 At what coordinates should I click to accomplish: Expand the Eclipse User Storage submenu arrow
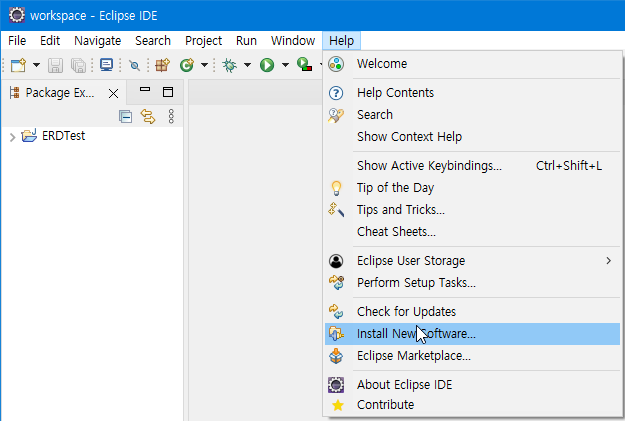point(609,261)
